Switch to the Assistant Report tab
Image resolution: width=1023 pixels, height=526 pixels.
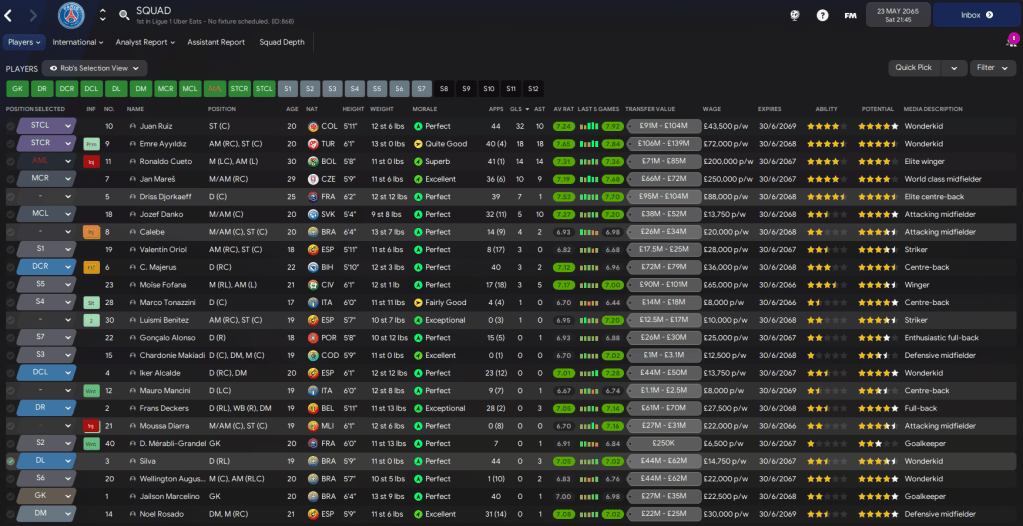216,42
